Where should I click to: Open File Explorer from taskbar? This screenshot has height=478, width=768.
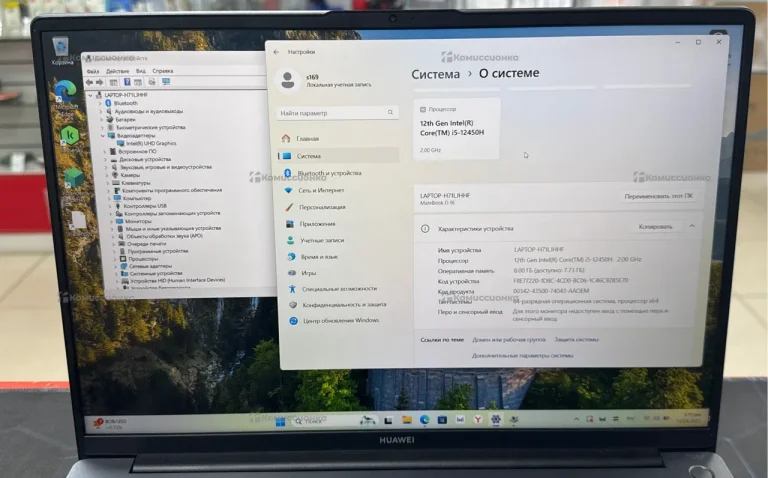(x=407, y=420)
